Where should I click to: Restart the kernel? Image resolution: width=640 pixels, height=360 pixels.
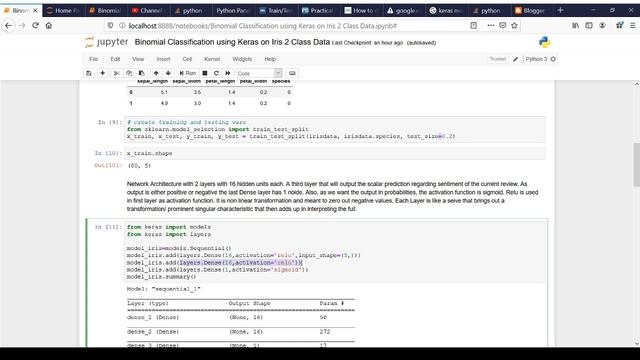[x=216, y=73]
